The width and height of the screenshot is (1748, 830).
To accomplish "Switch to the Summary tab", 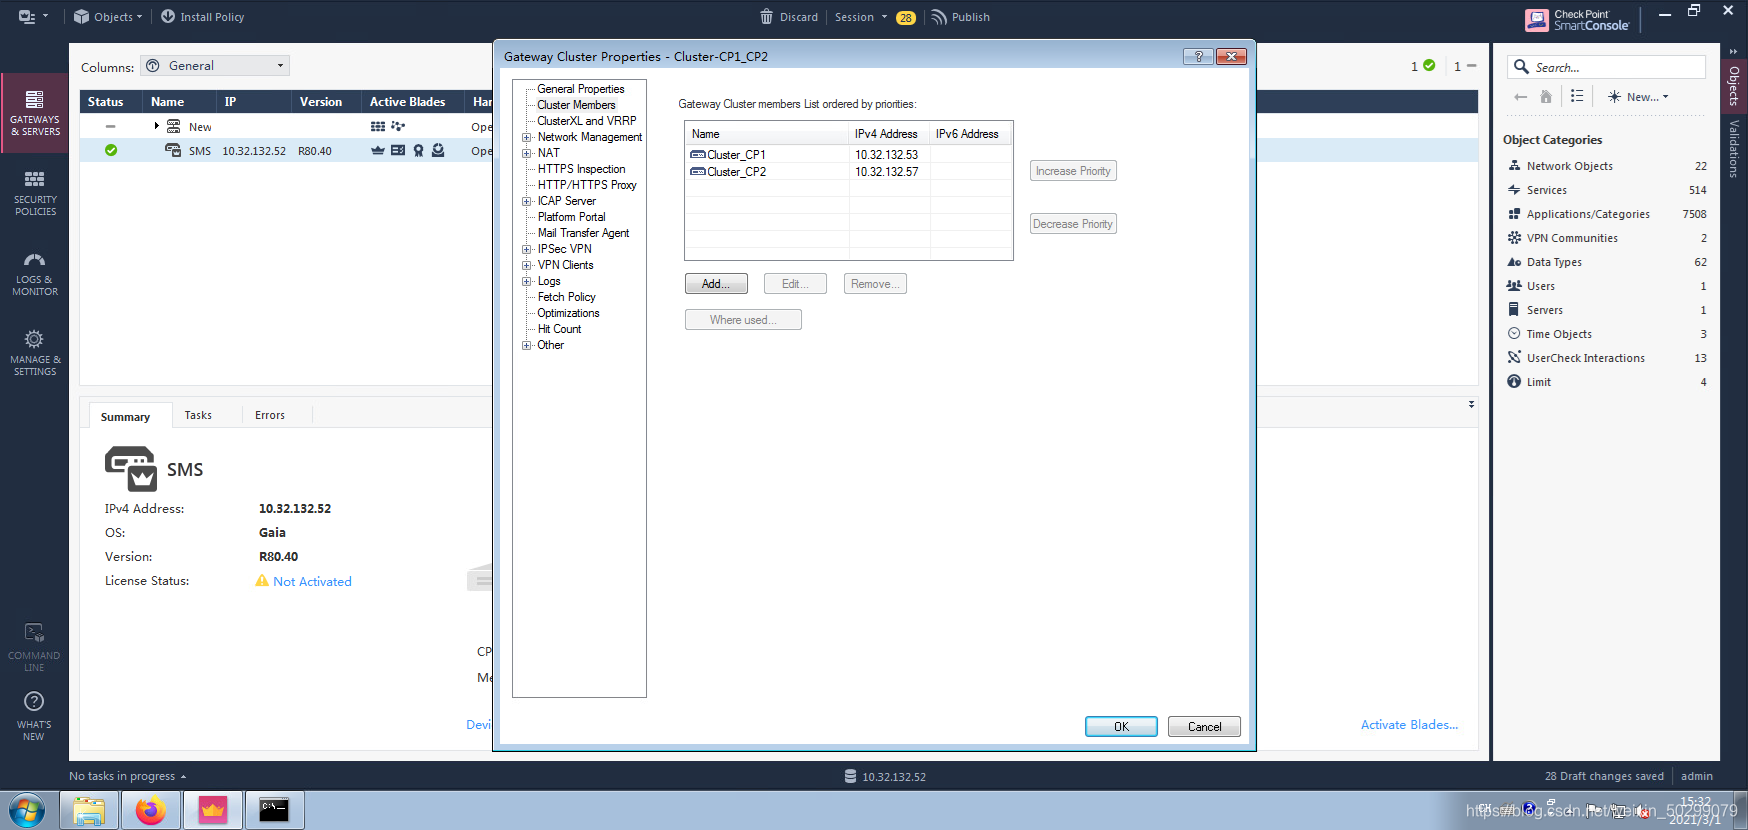I will [125, 417].
